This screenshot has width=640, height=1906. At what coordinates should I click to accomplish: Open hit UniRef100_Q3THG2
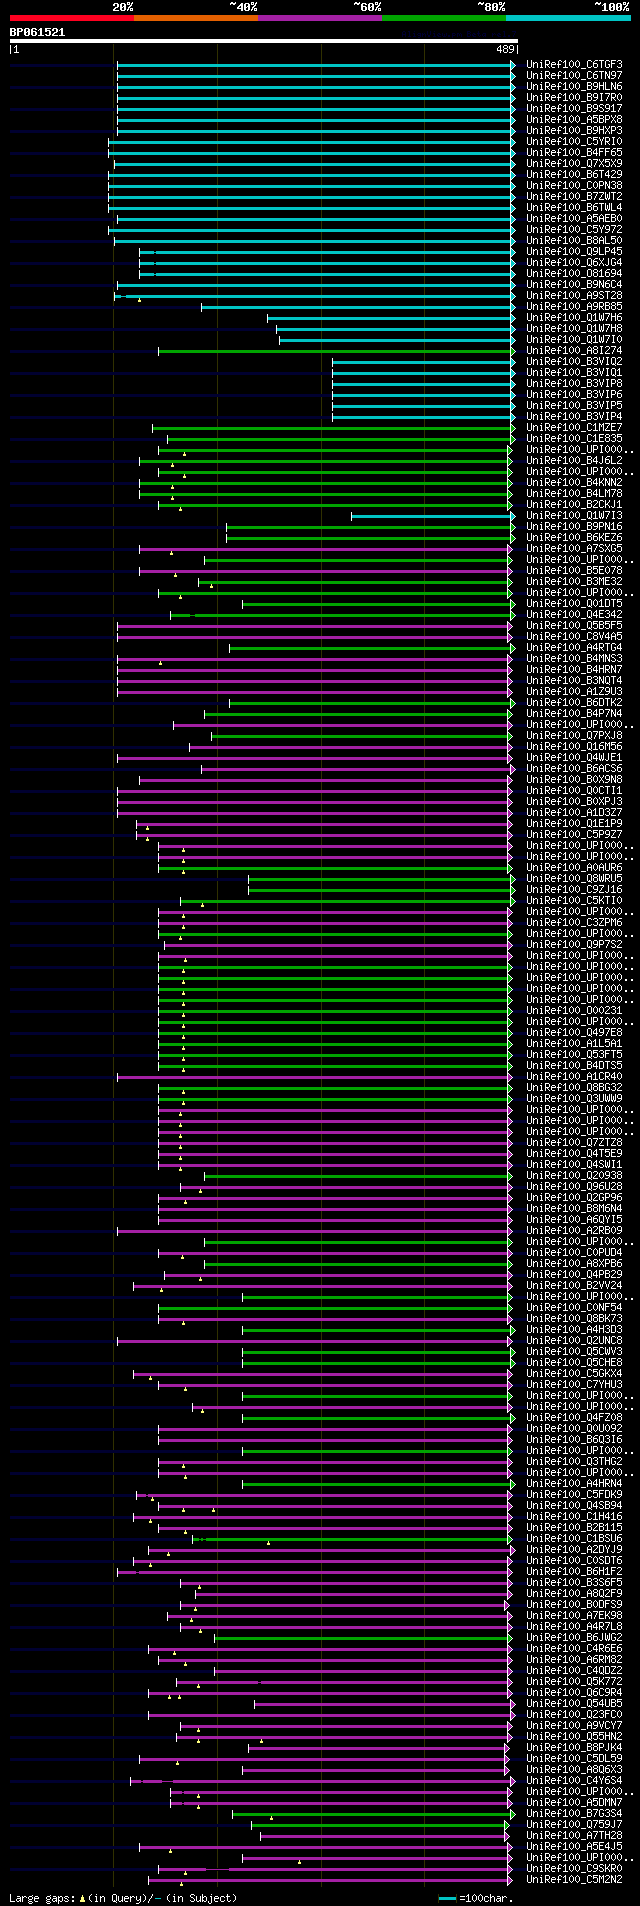click(x=574, y=1461)
